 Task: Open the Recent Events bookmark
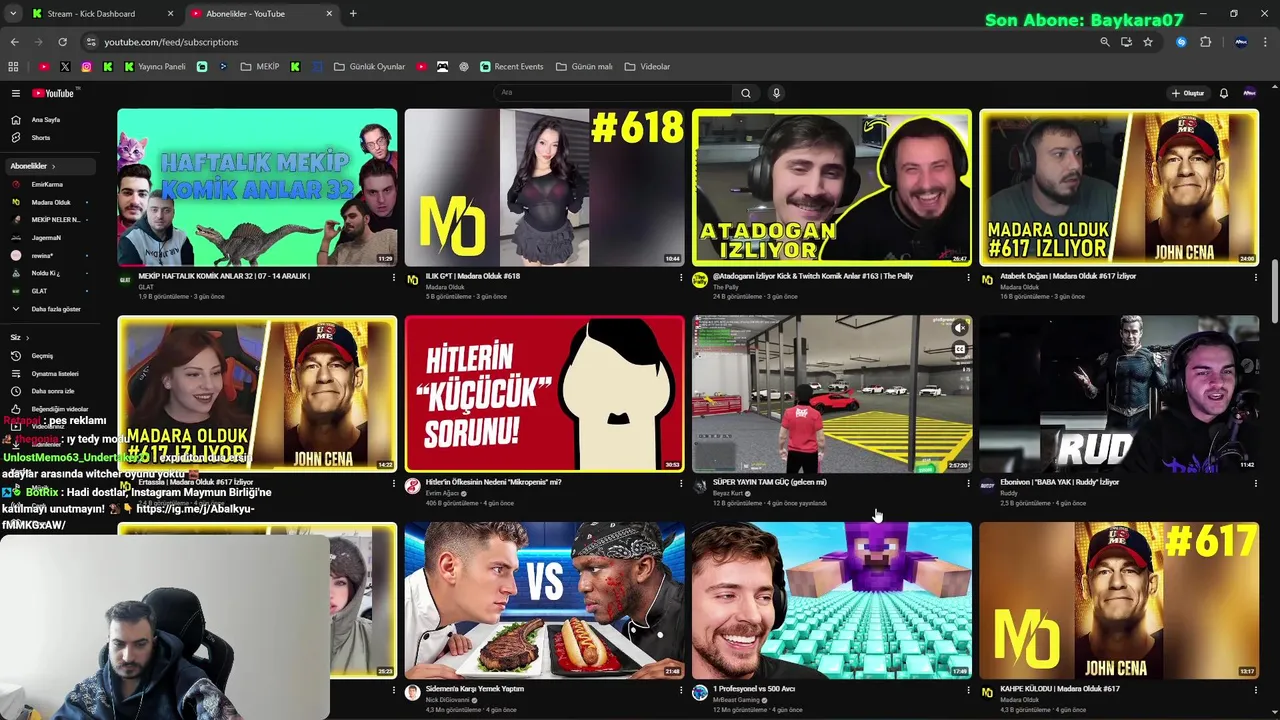click(x=512, y=67)
